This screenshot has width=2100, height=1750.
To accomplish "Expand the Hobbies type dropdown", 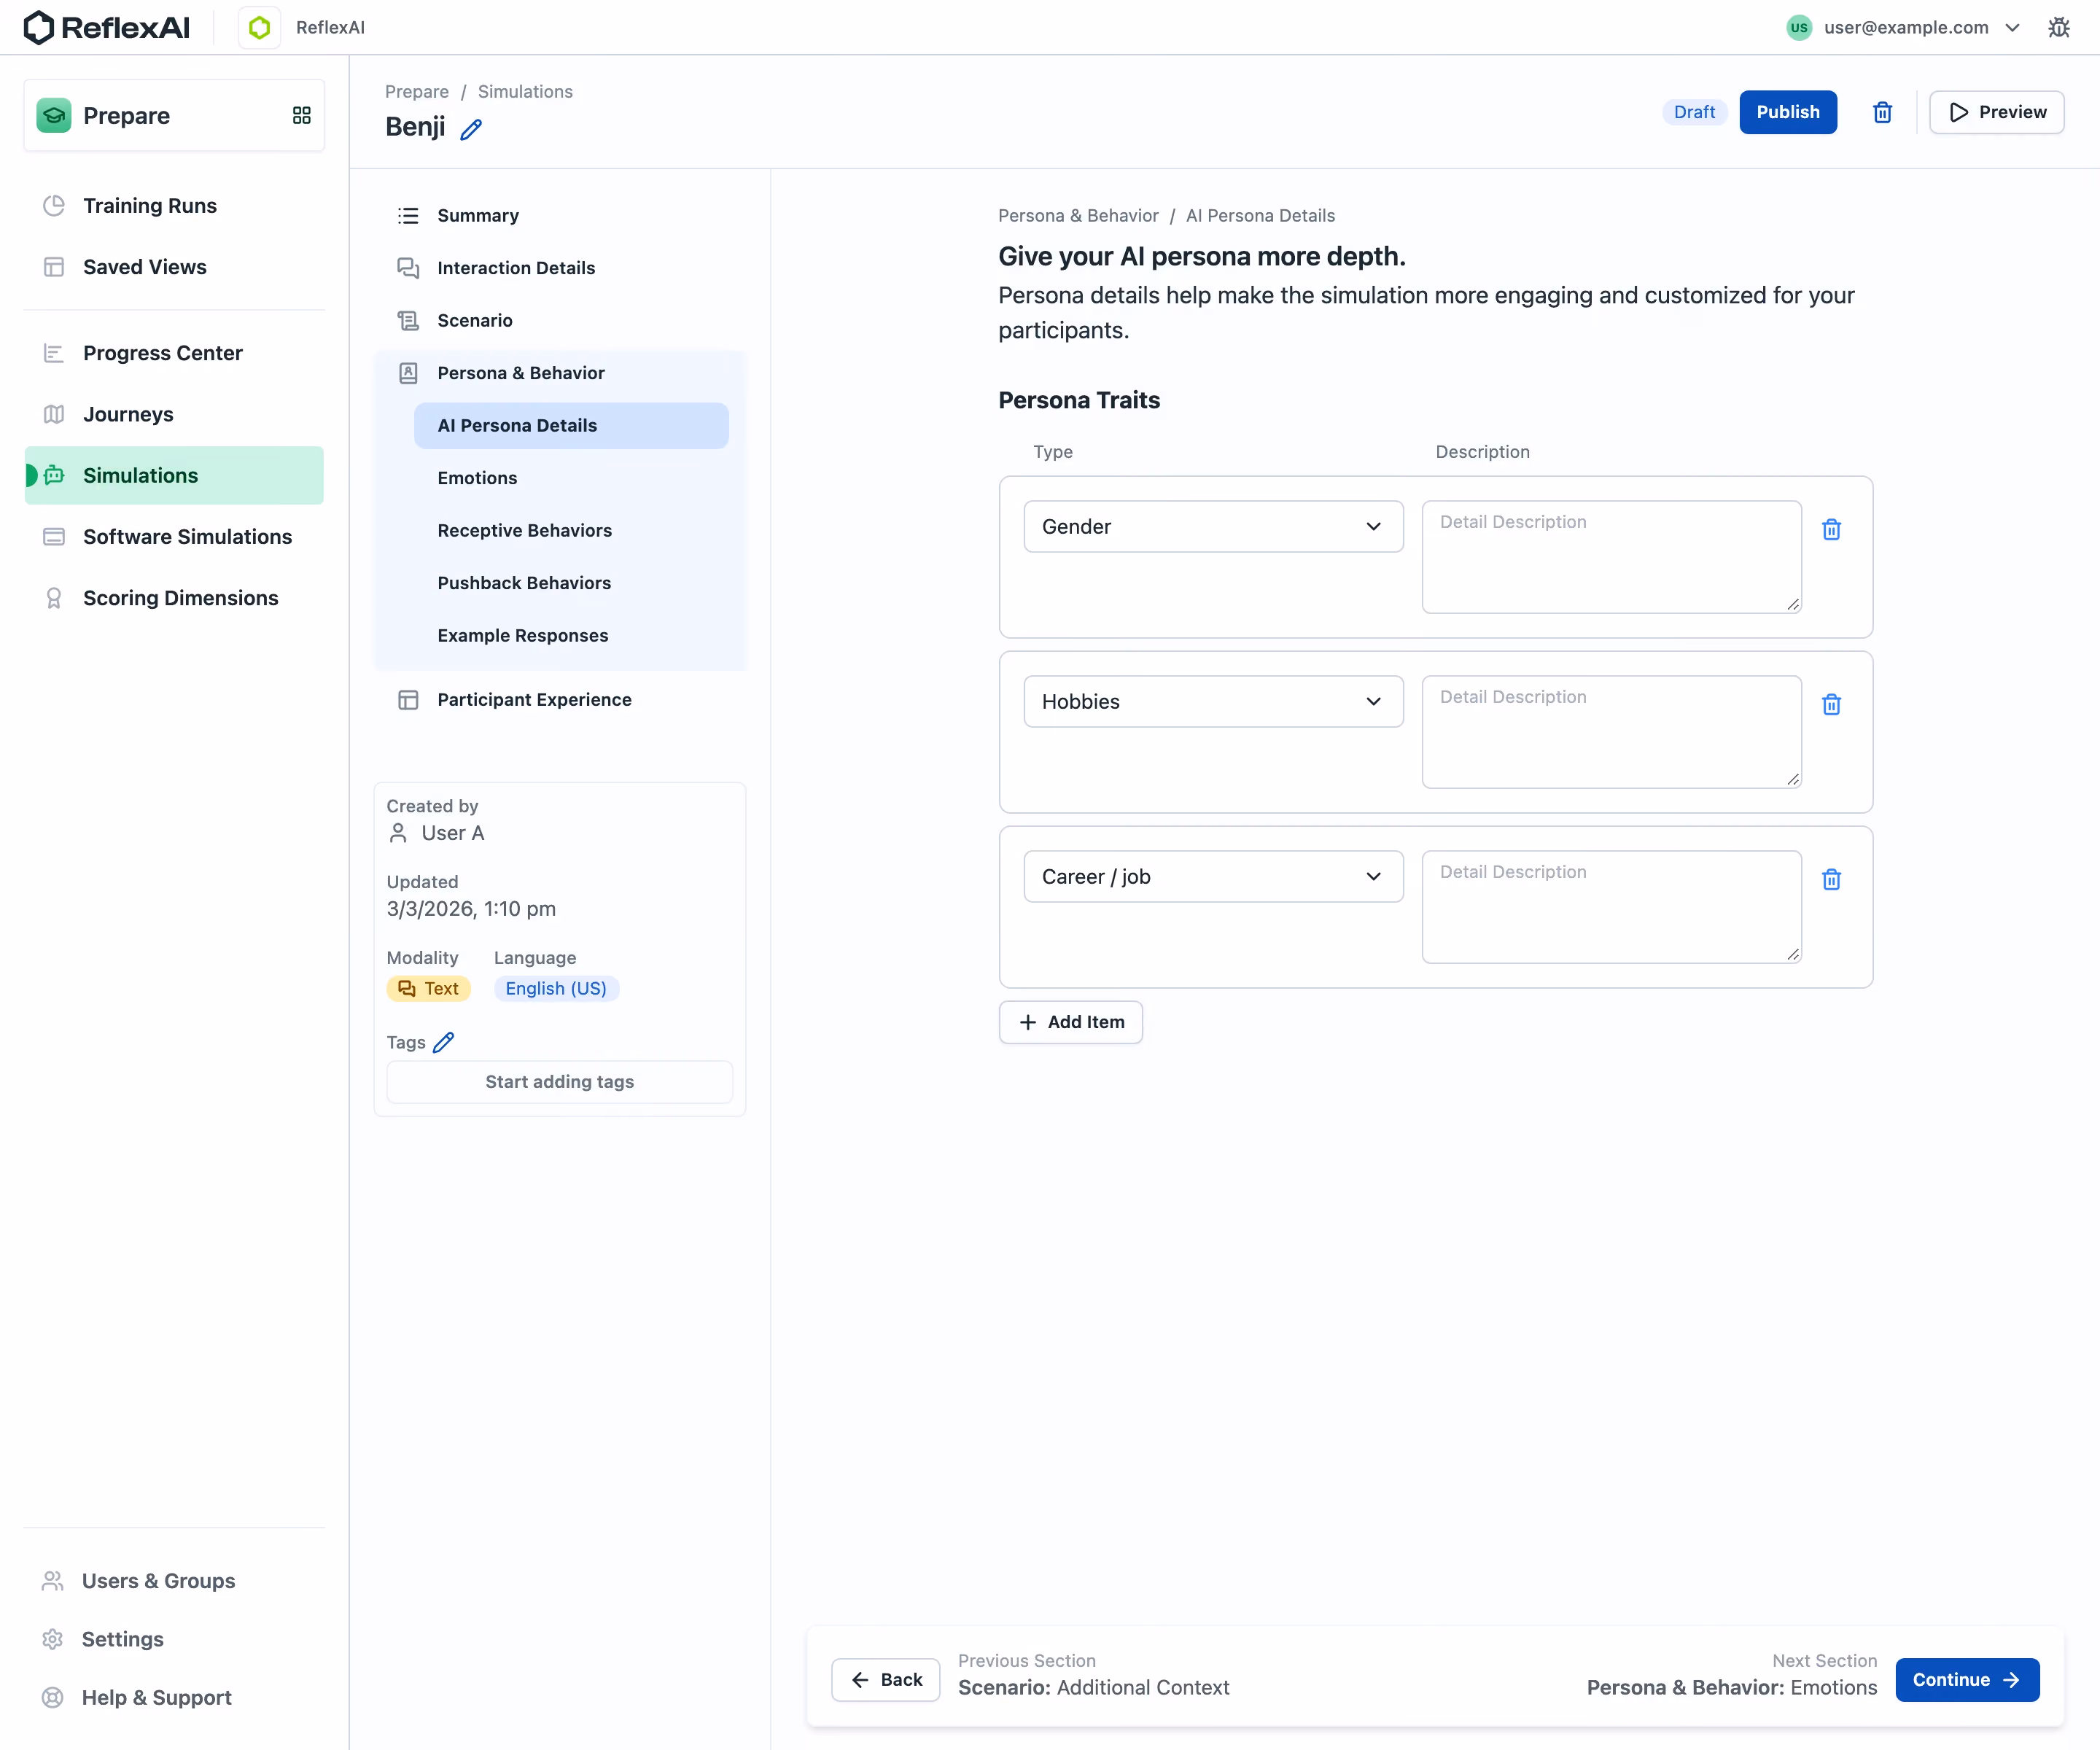I will click(x=1213, y=702).
